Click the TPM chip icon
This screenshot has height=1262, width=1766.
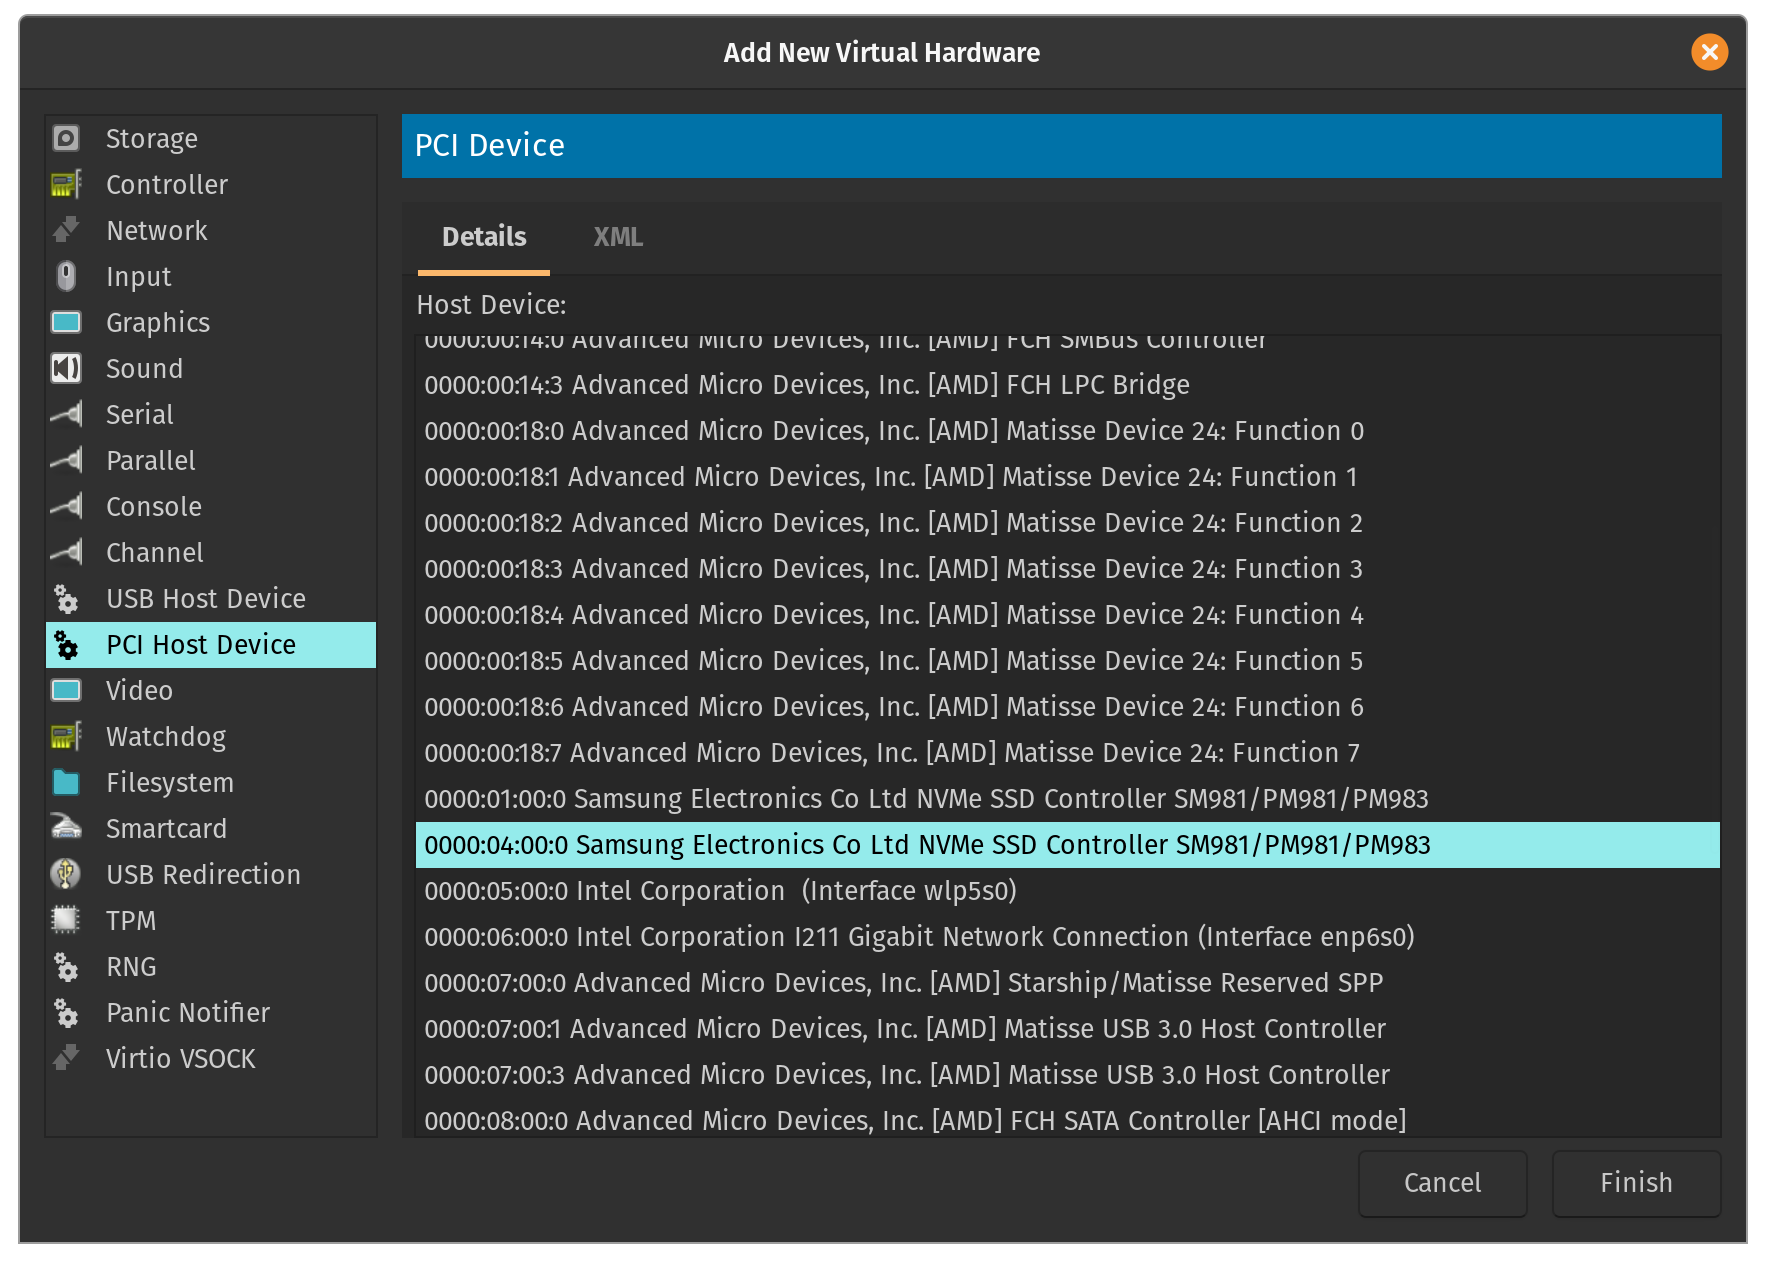coord(66,920)
